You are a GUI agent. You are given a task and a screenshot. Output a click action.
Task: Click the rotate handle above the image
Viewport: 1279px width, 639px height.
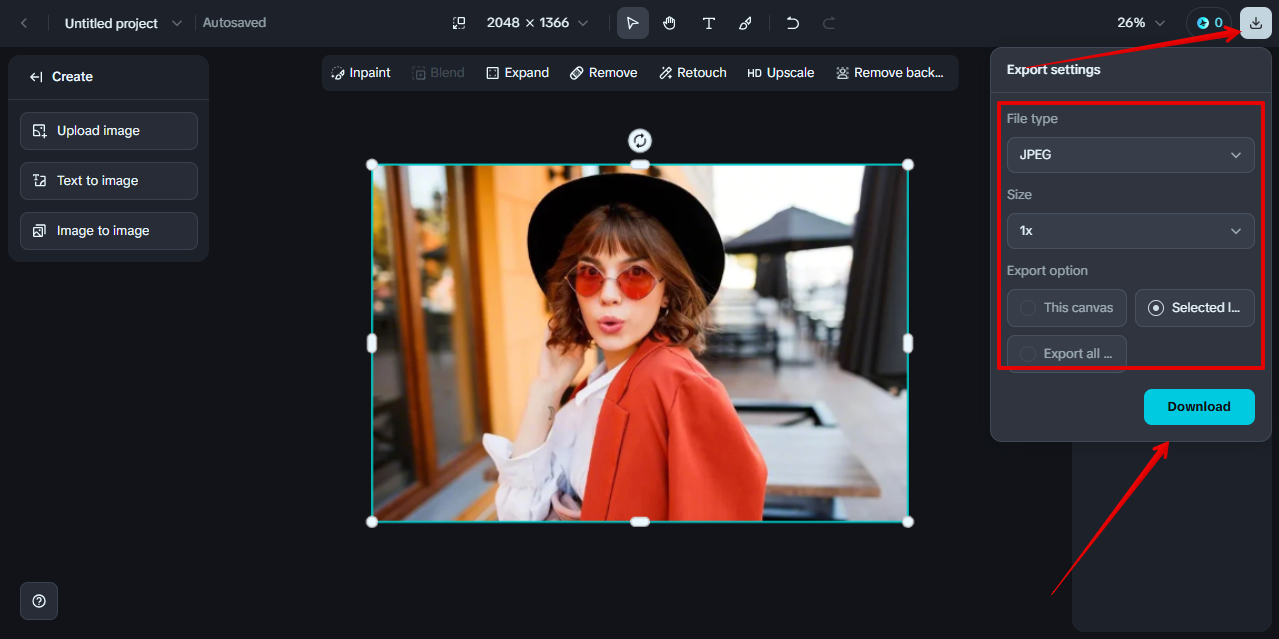coord(640,140)
